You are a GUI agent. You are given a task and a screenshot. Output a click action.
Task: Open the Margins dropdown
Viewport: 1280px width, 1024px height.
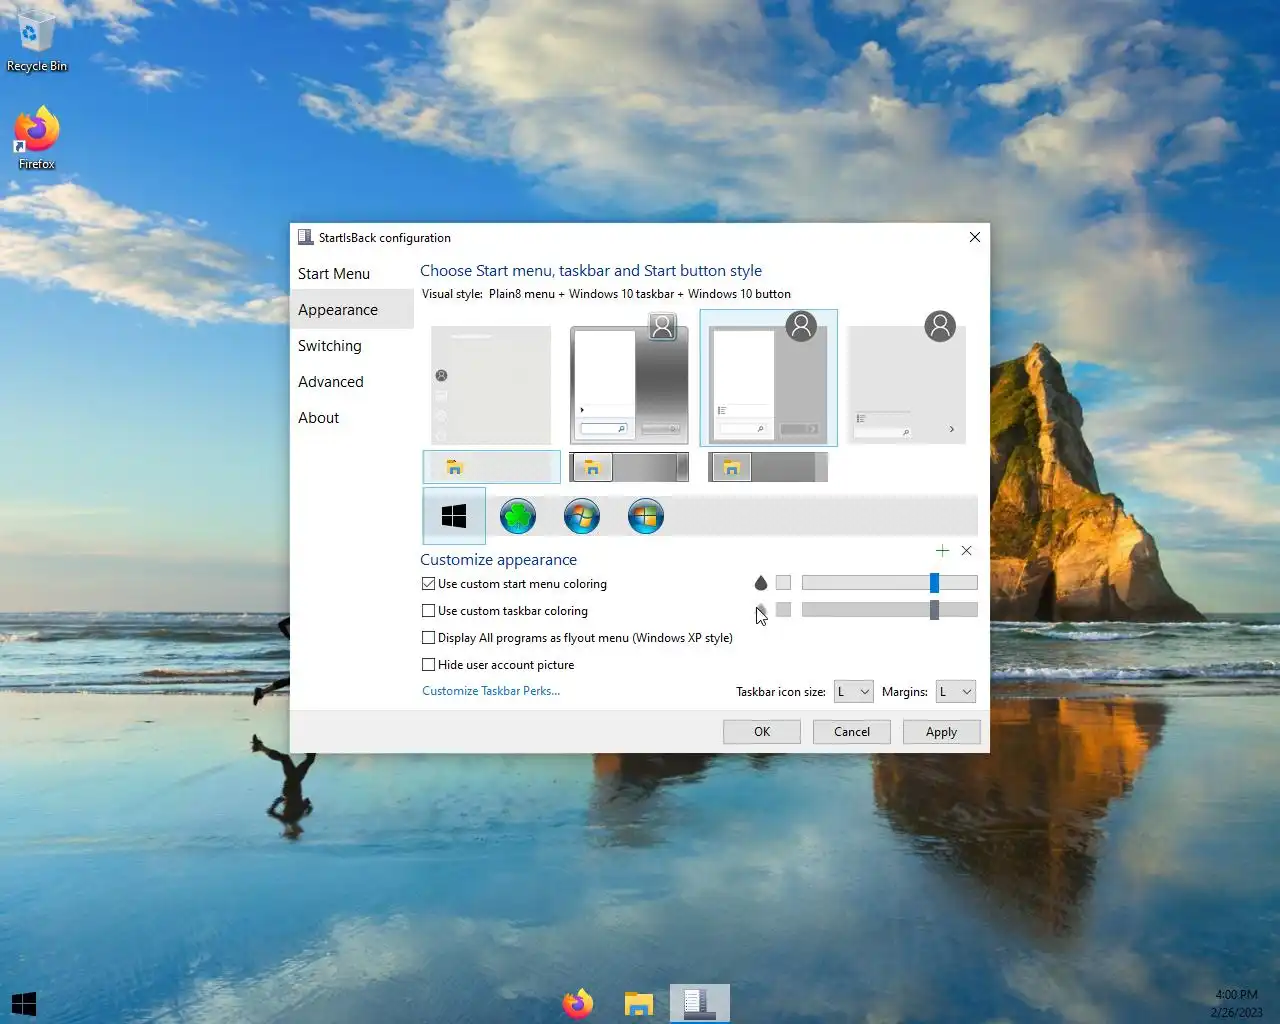pyautogui.click(x=956, y=692)
